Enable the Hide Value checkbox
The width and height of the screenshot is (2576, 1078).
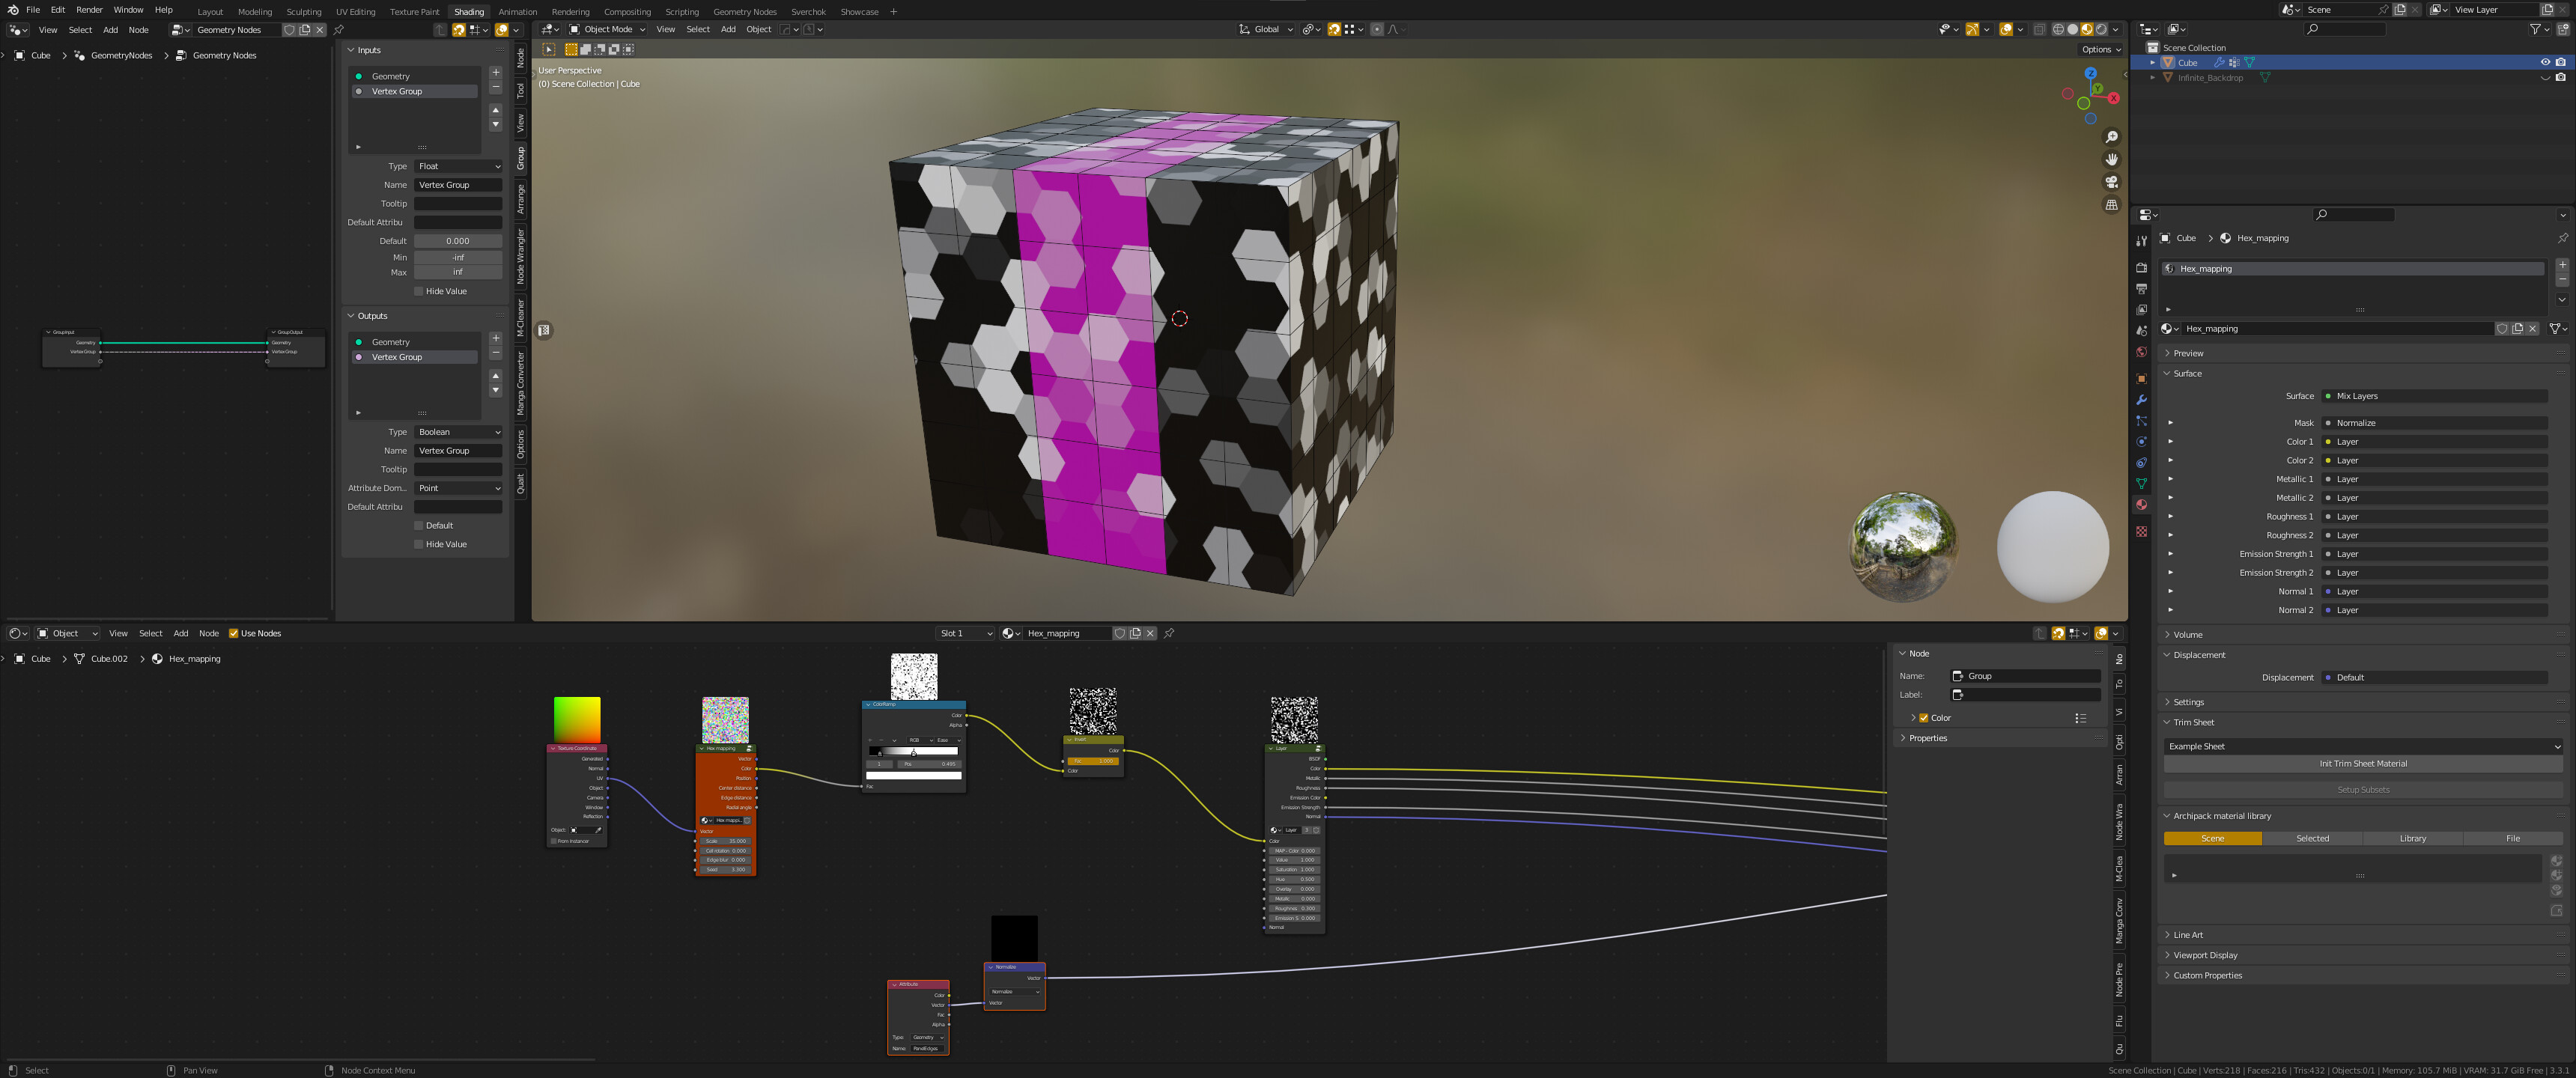[x=418, y=291]
